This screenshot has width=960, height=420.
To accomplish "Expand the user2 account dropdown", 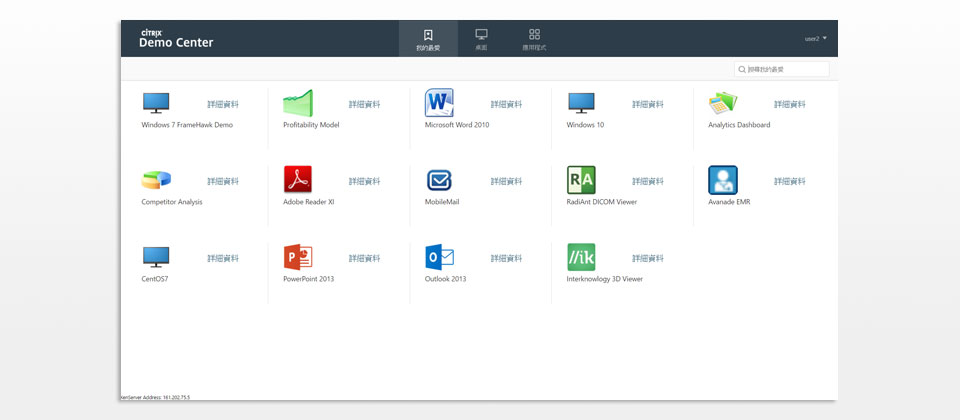I will click(815, 38).
